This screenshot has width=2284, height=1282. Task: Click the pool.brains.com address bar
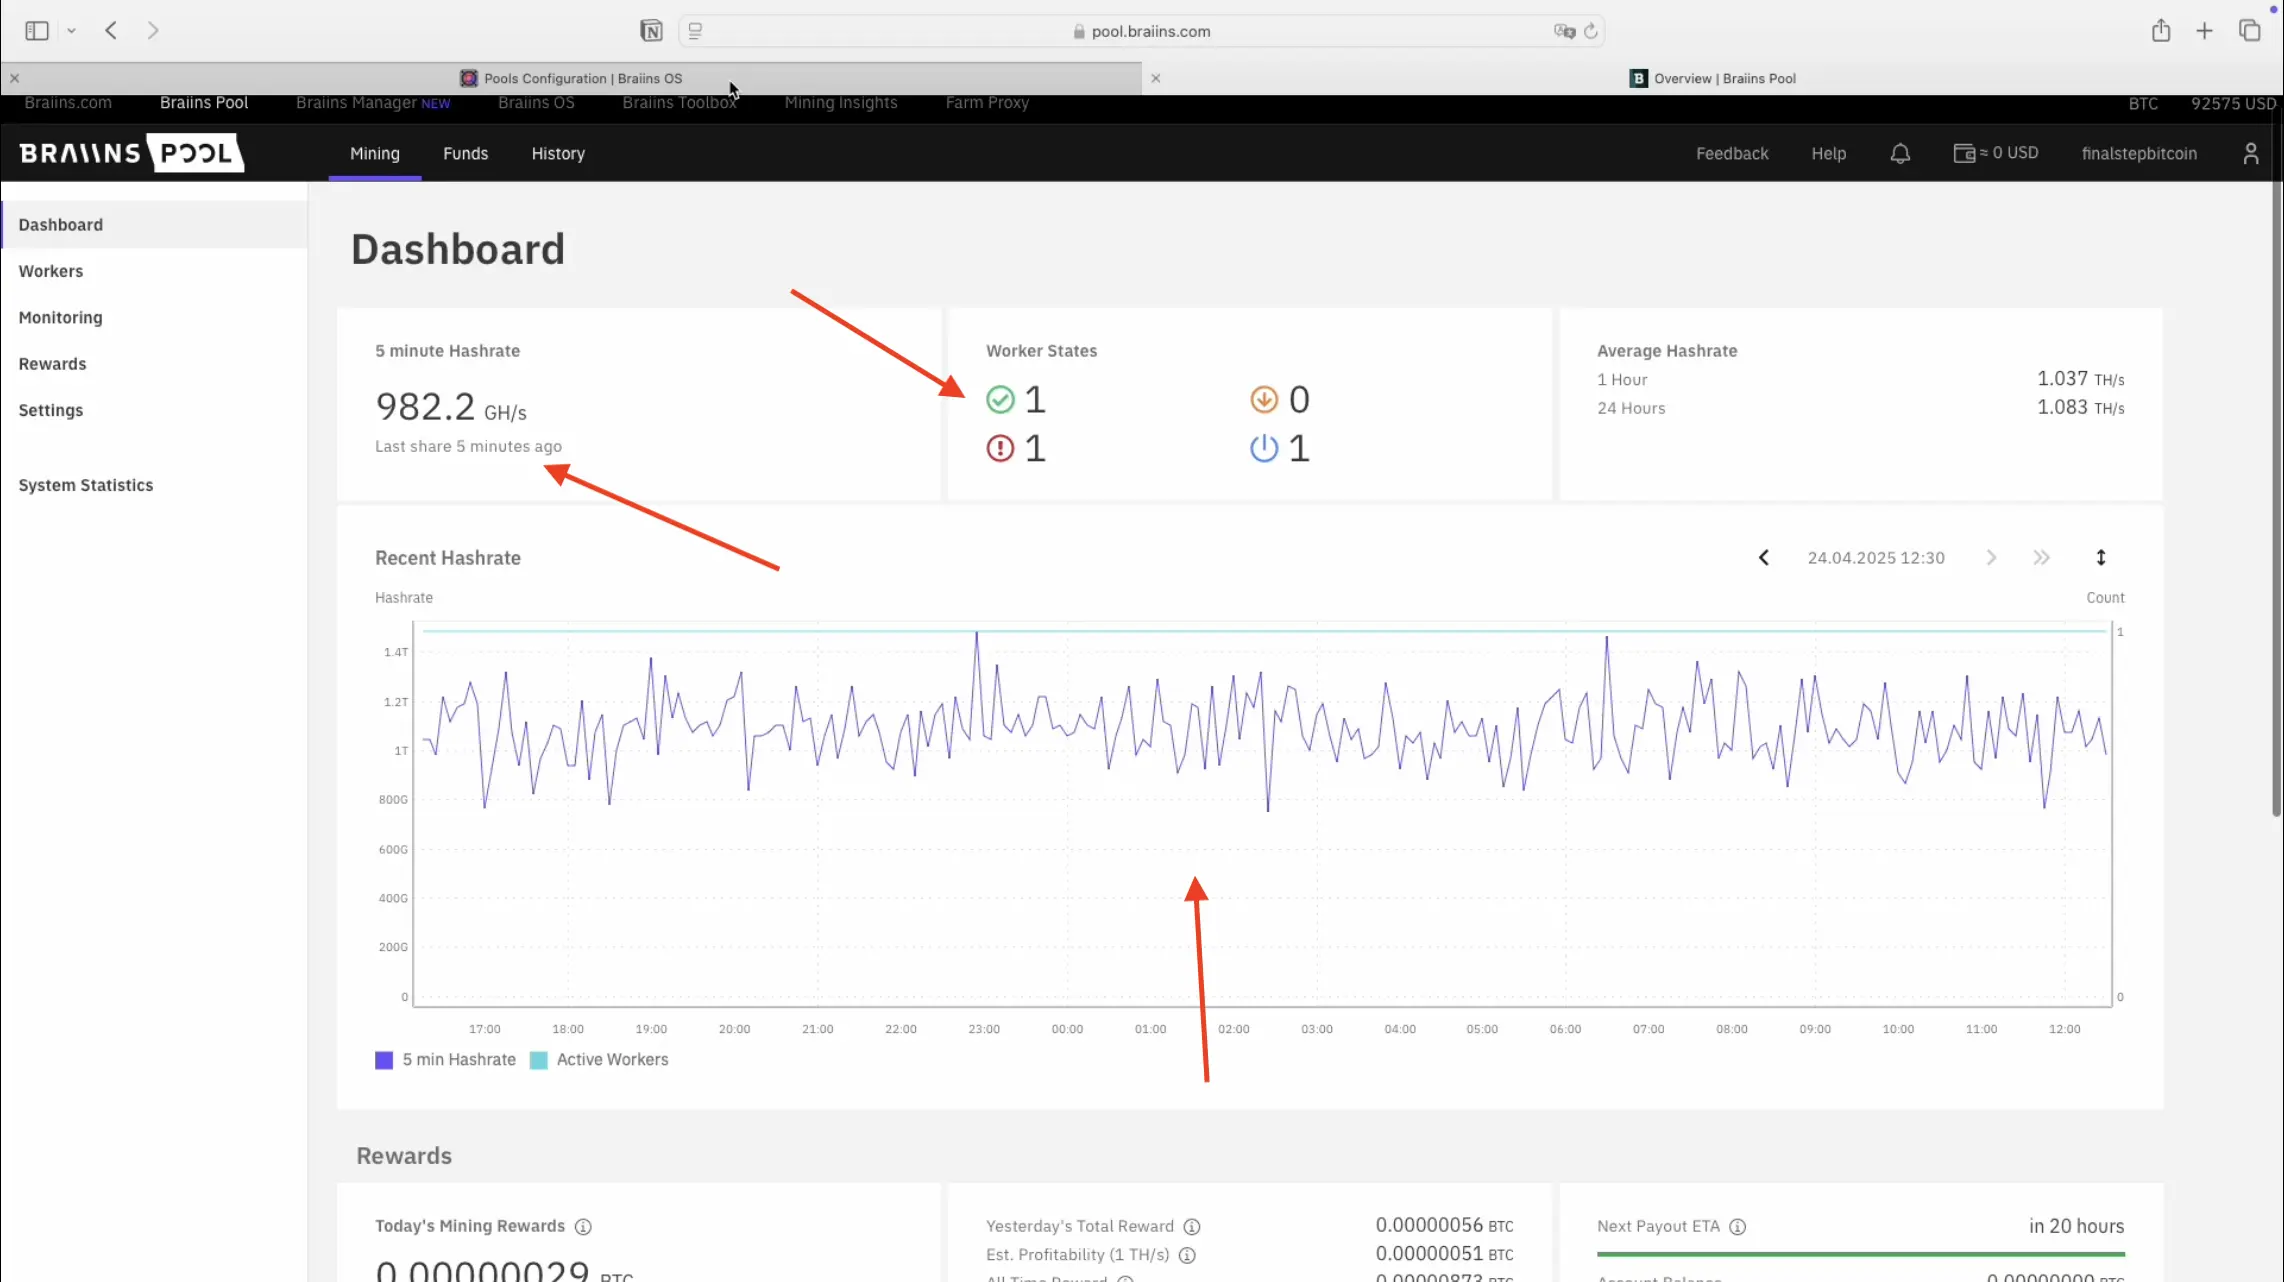tap(1150, 31)
